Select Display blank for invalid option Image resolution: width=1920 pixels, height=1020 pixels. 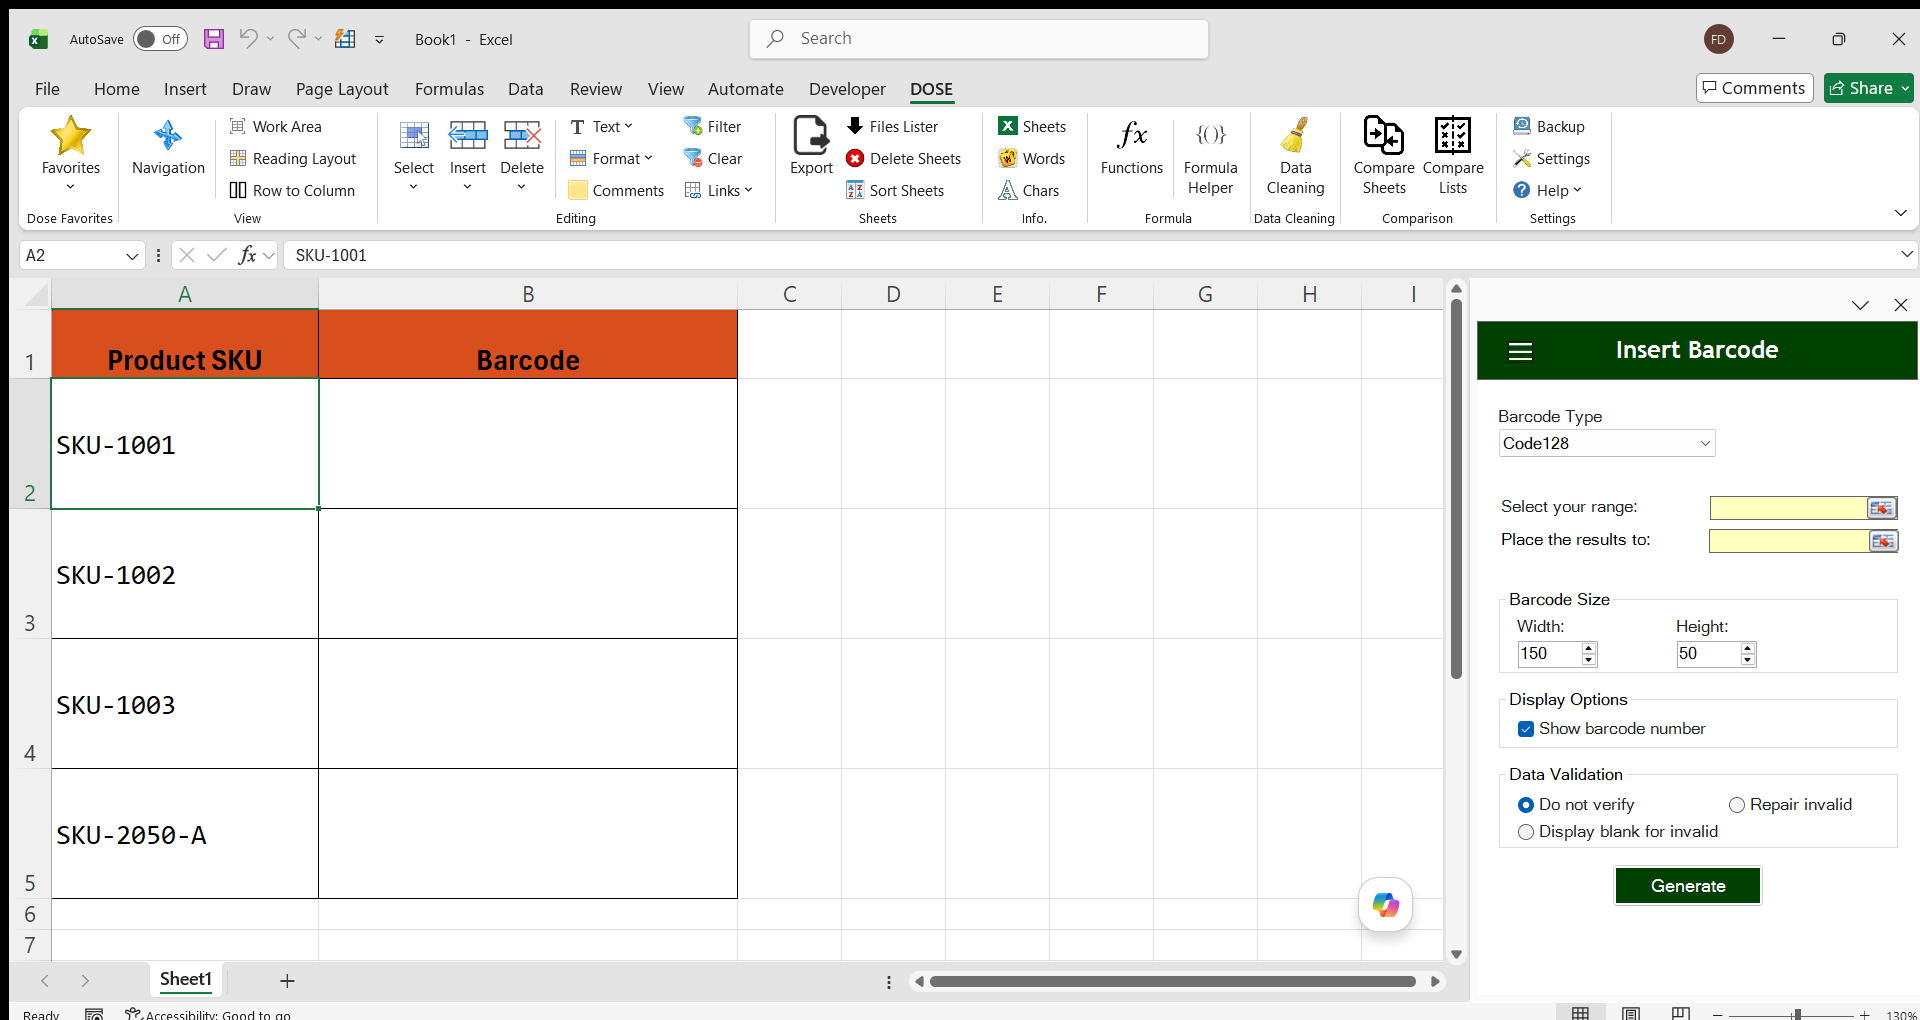[1526, 832]
